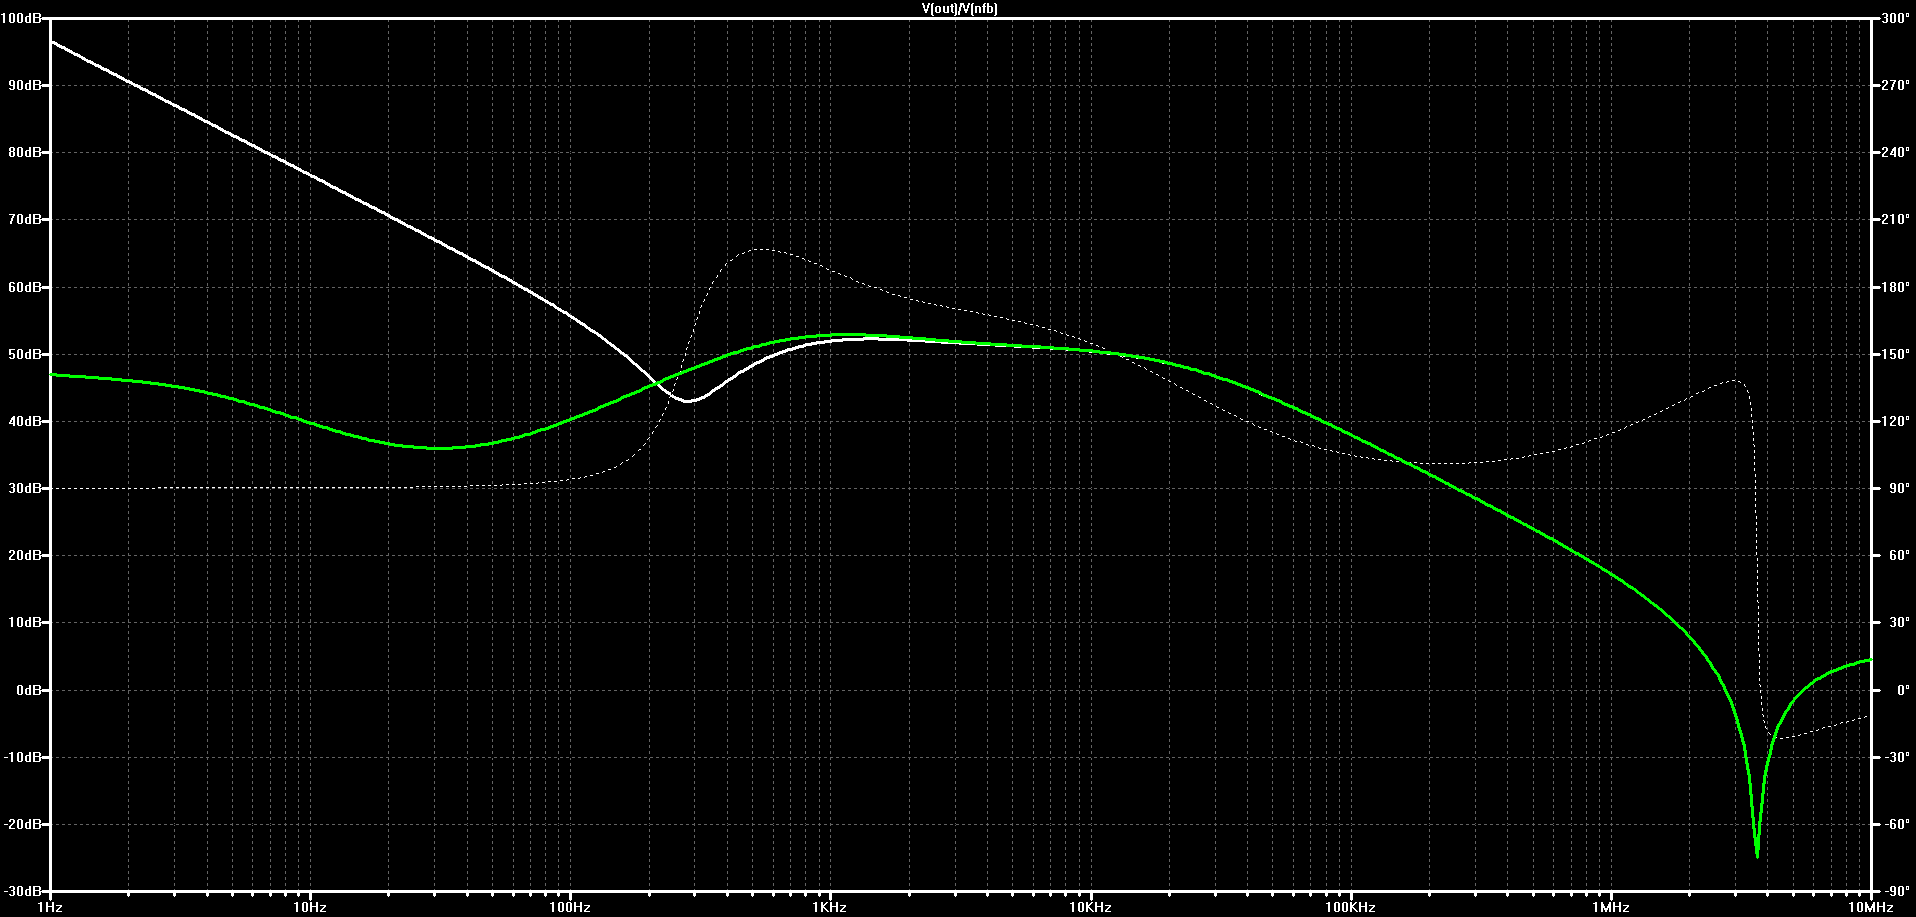
Task: Select the 100Hz frequency axis label
Action: pos(570,907)
